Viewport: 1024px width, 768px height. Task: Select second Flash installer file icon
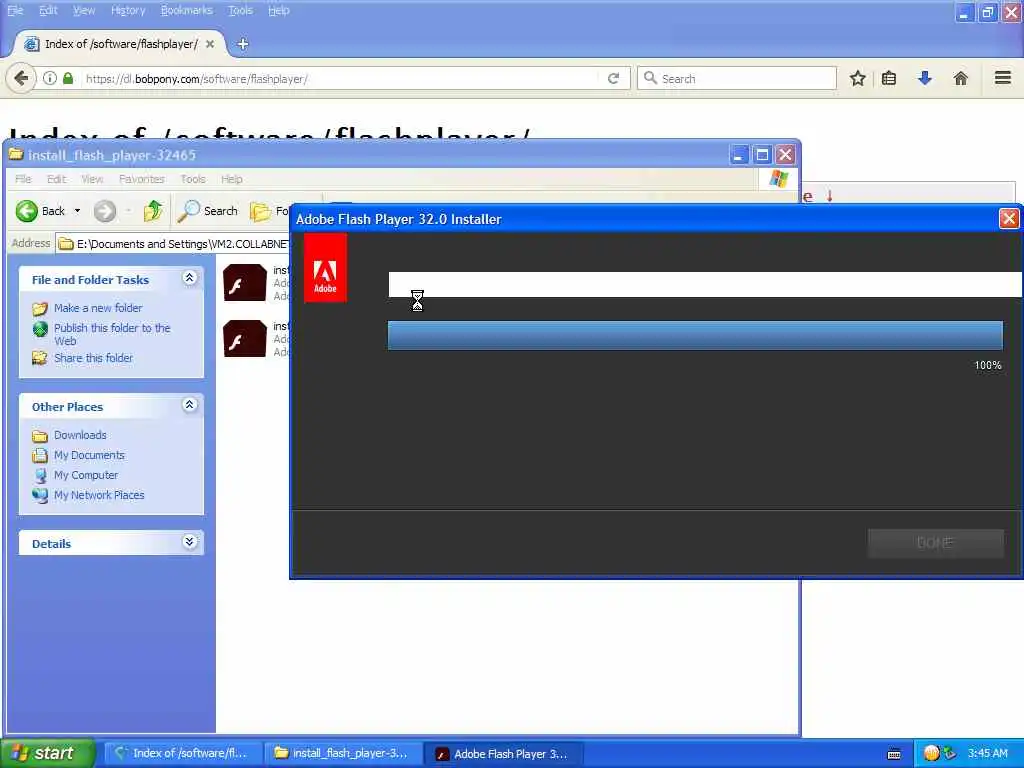point(244,338)
